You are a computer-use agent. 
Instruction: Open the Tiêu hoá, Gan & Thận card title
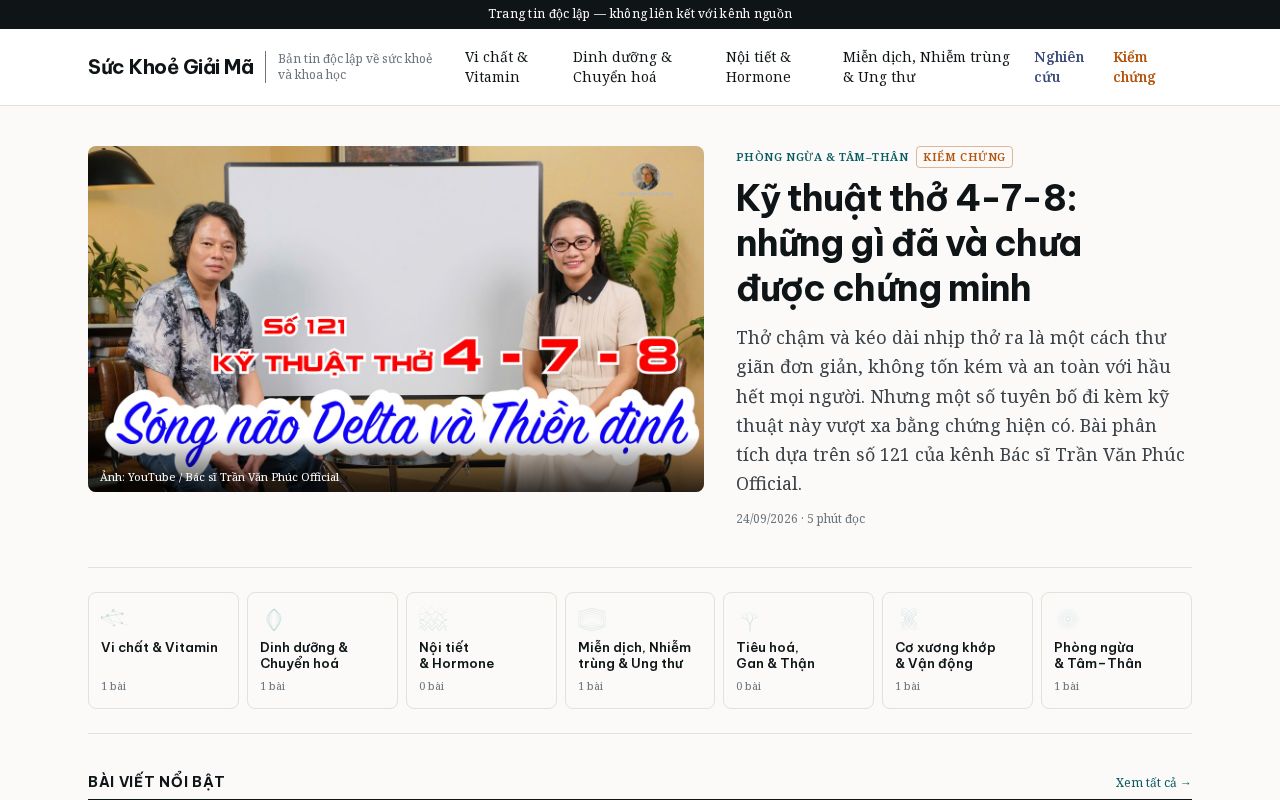coord(775,655)
